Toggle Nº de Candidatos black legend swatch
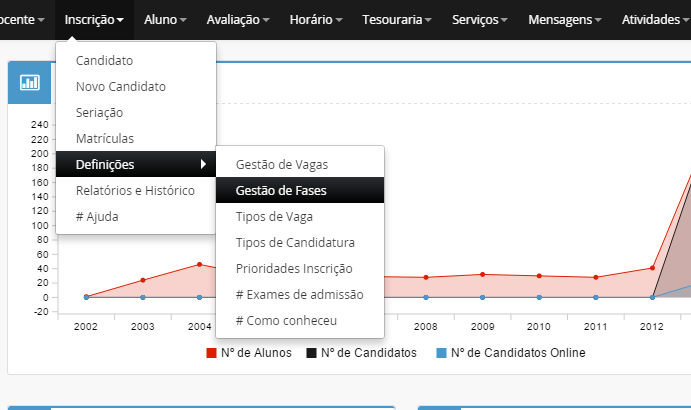The width and height of the screenshot is (691, 410). click(311, 353)
